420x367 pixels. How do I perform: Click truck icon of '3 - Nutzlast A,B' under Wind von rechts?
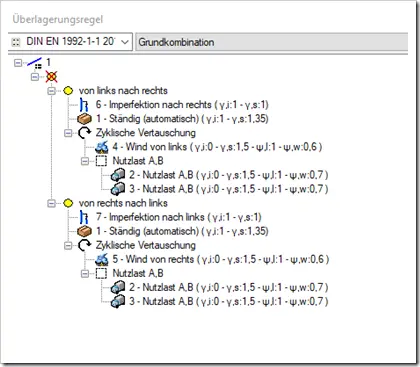pos(118,301)
